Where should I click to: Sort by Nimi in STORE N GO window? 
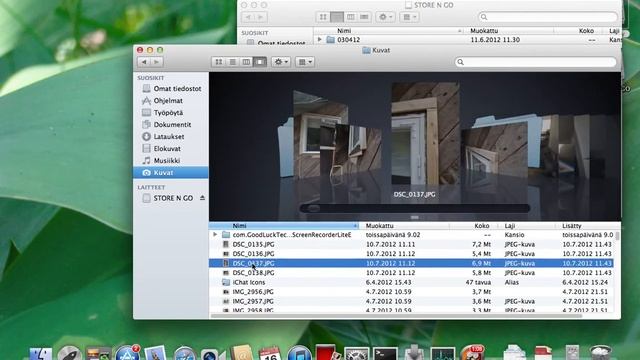389,31
